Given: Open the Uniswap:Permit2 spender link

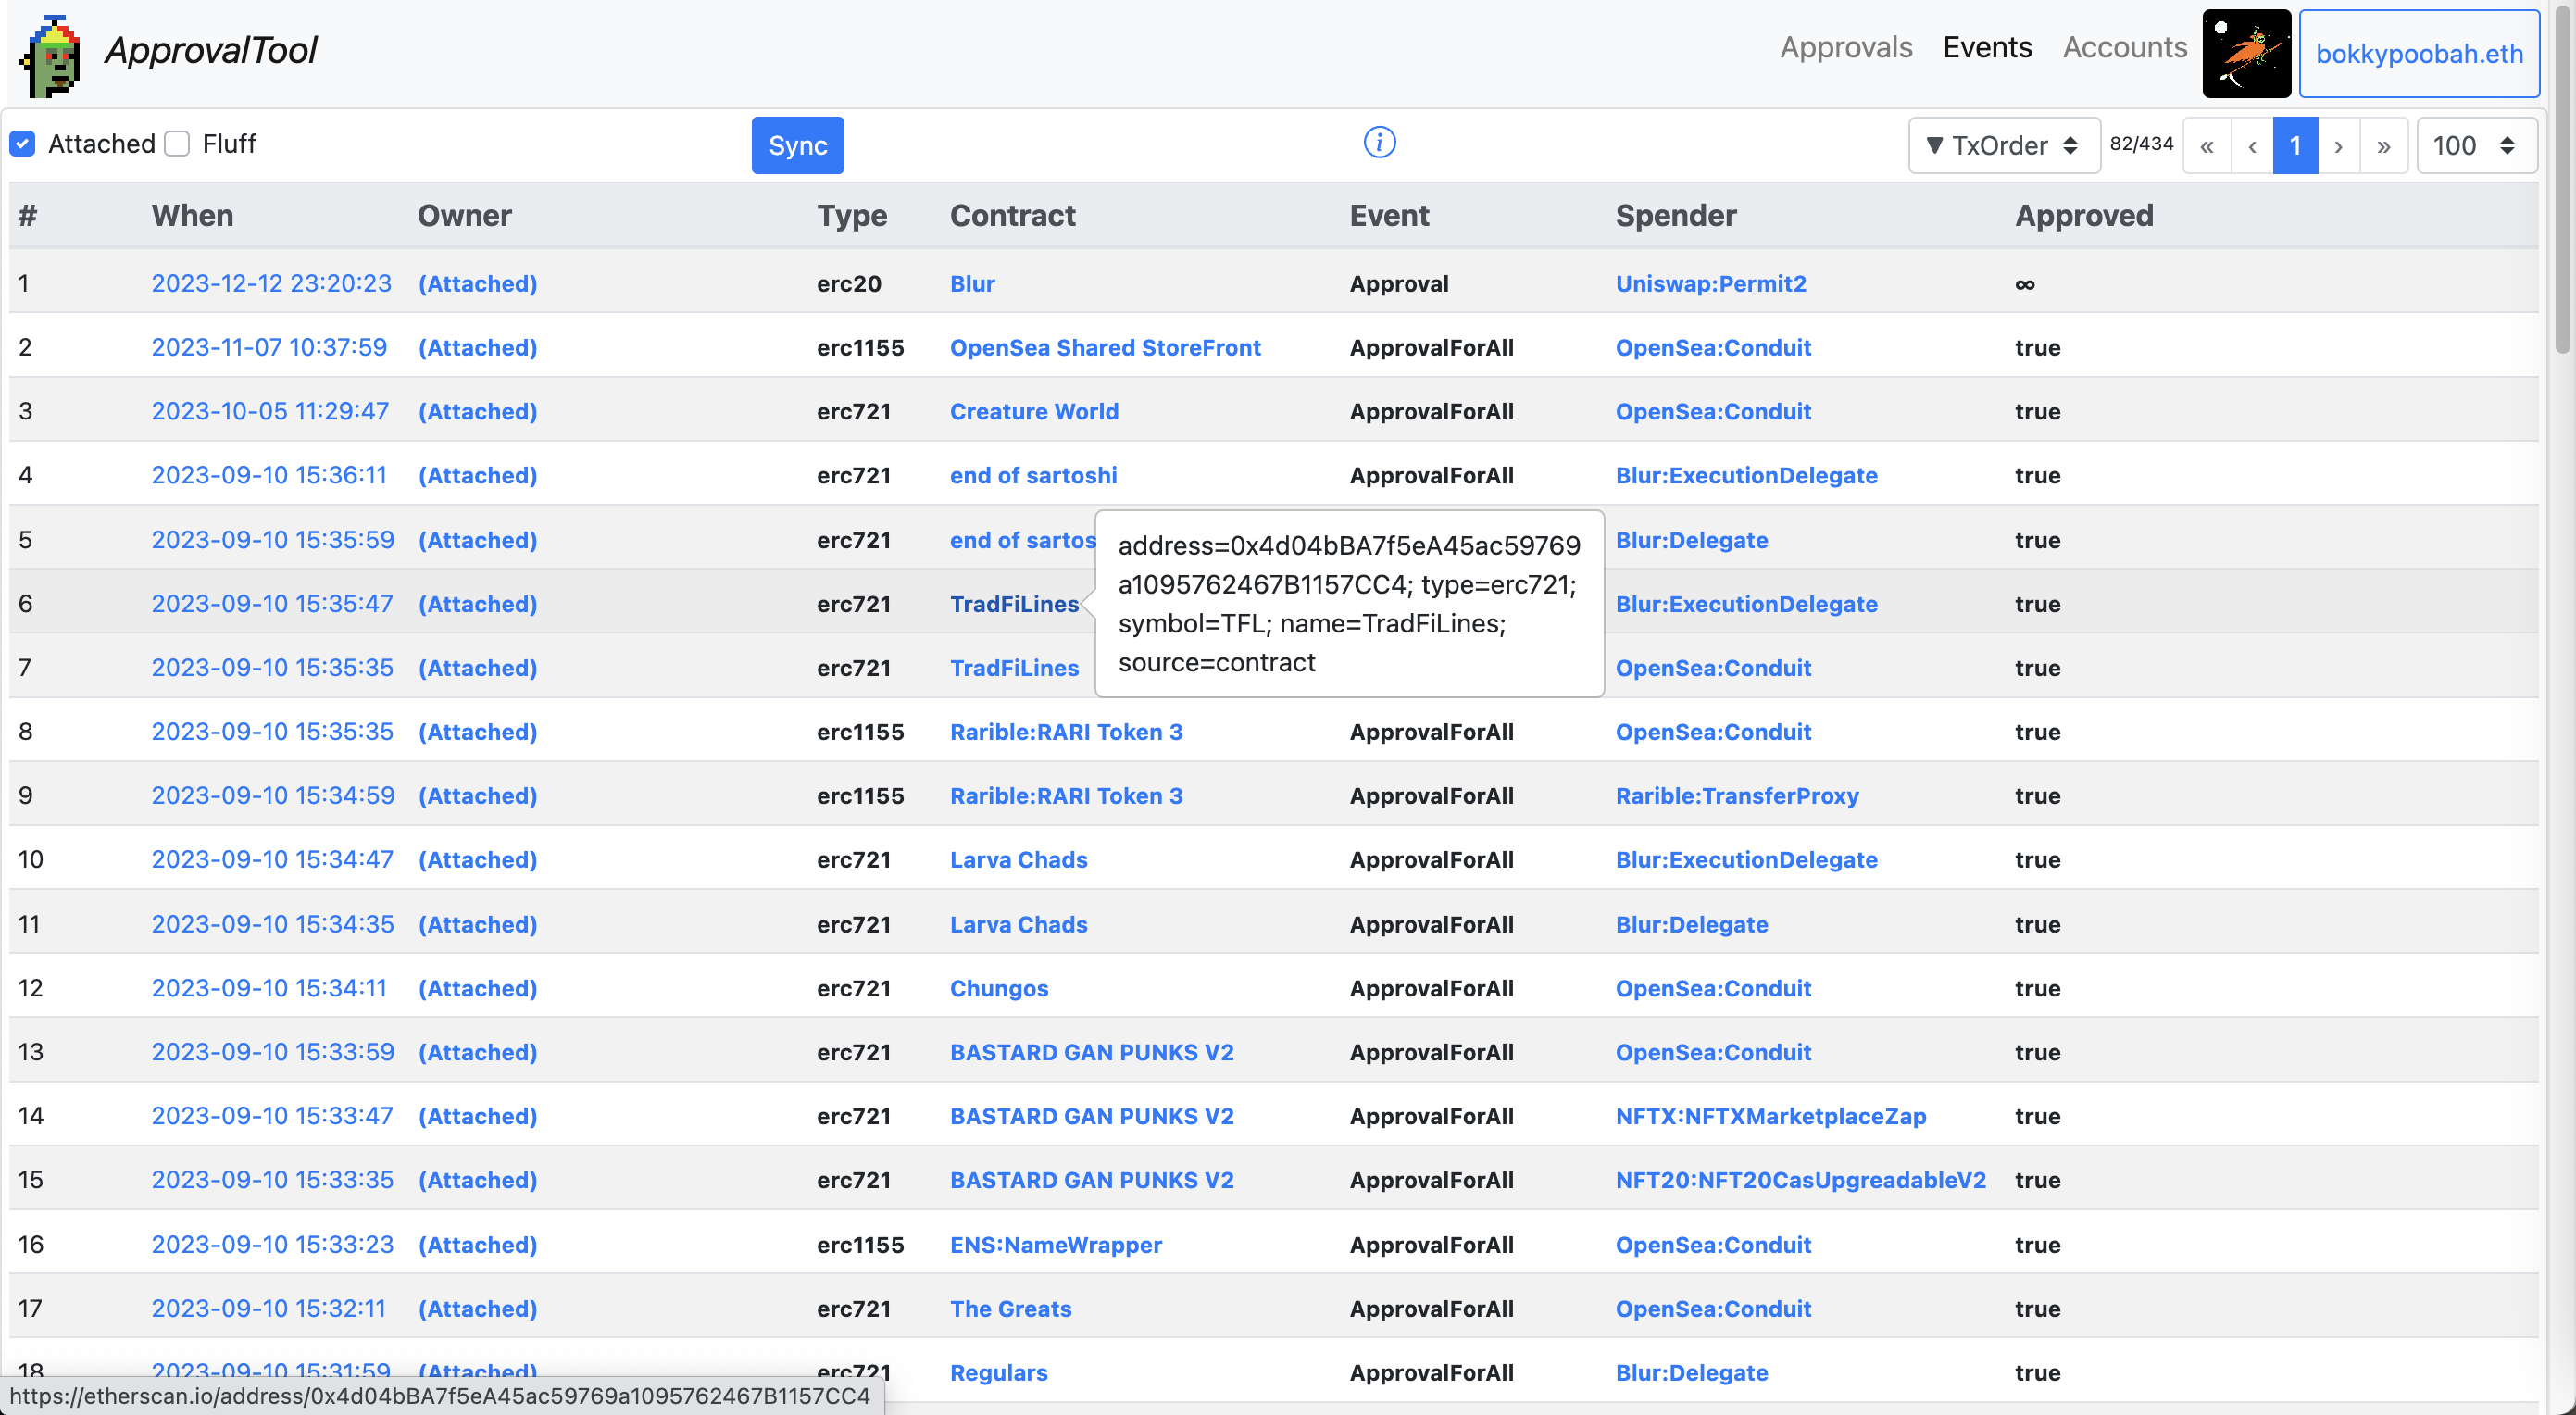Looking at the screenshot, I should tap(1710, 284).
